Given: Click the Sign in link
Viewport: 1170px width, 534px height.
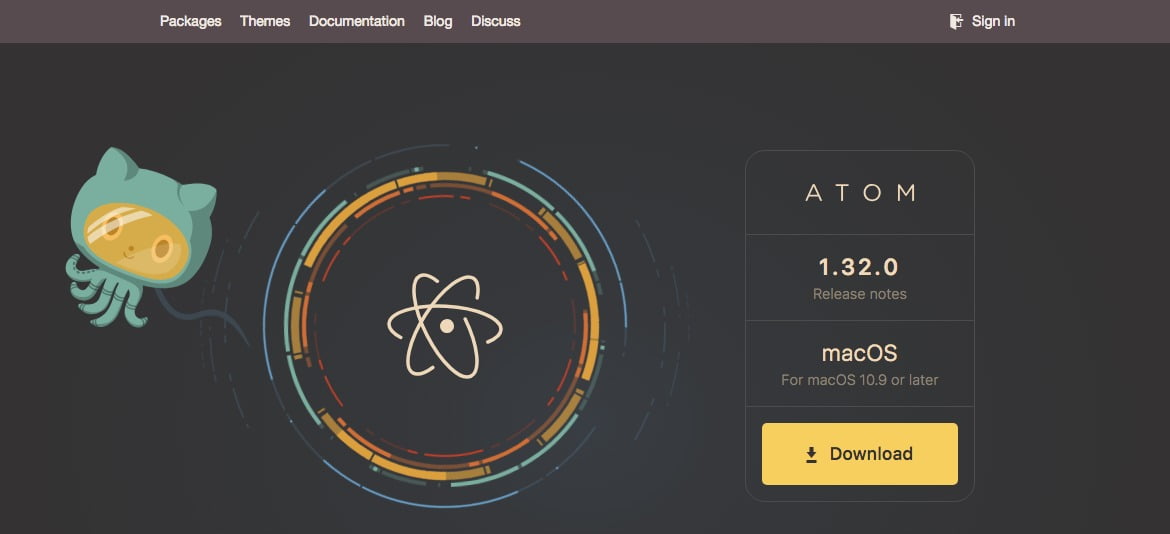Looking at the screenshot, I should [993, 21].
